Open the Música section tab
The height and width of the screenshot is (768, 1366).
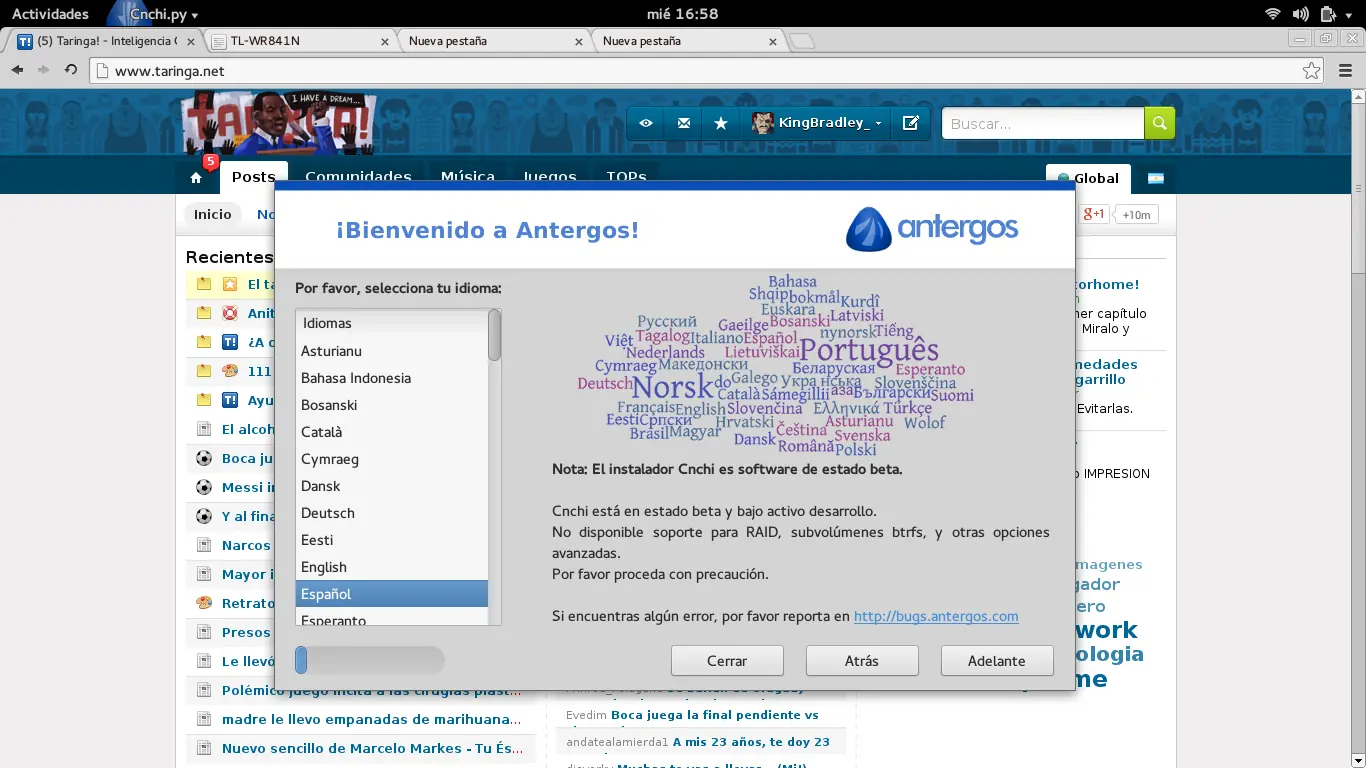(x=468, y=177)
